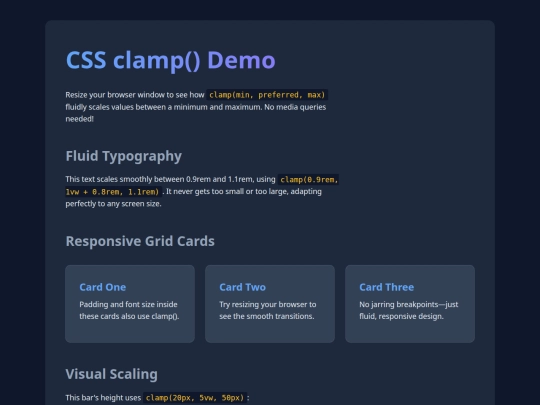This screenshot has height=405, width=540.
Task: Click the "No jarring breakpoints—just" card text
Action: (409, 304)
